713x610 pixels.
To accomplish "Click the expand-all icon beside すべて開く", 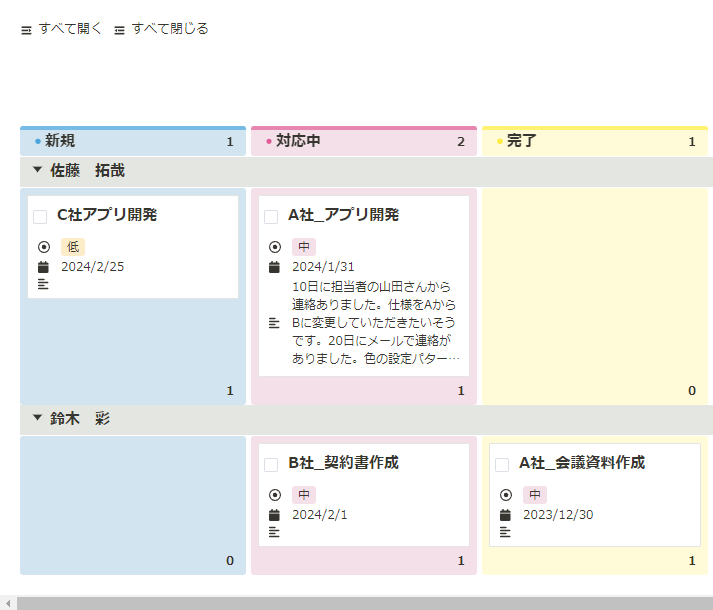I will (26, 30).
